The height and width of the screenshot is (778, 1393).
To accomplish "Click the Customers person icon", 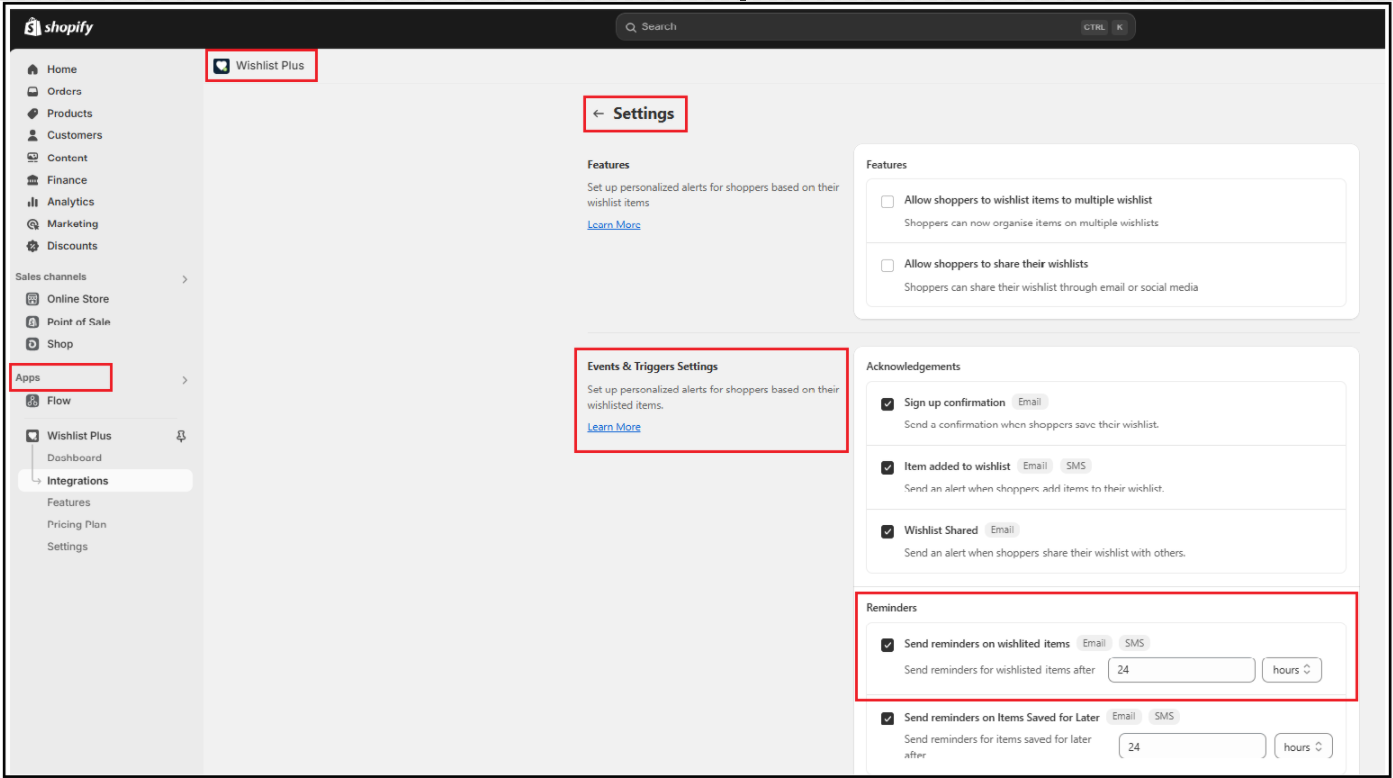I will [x=33, y=135].
